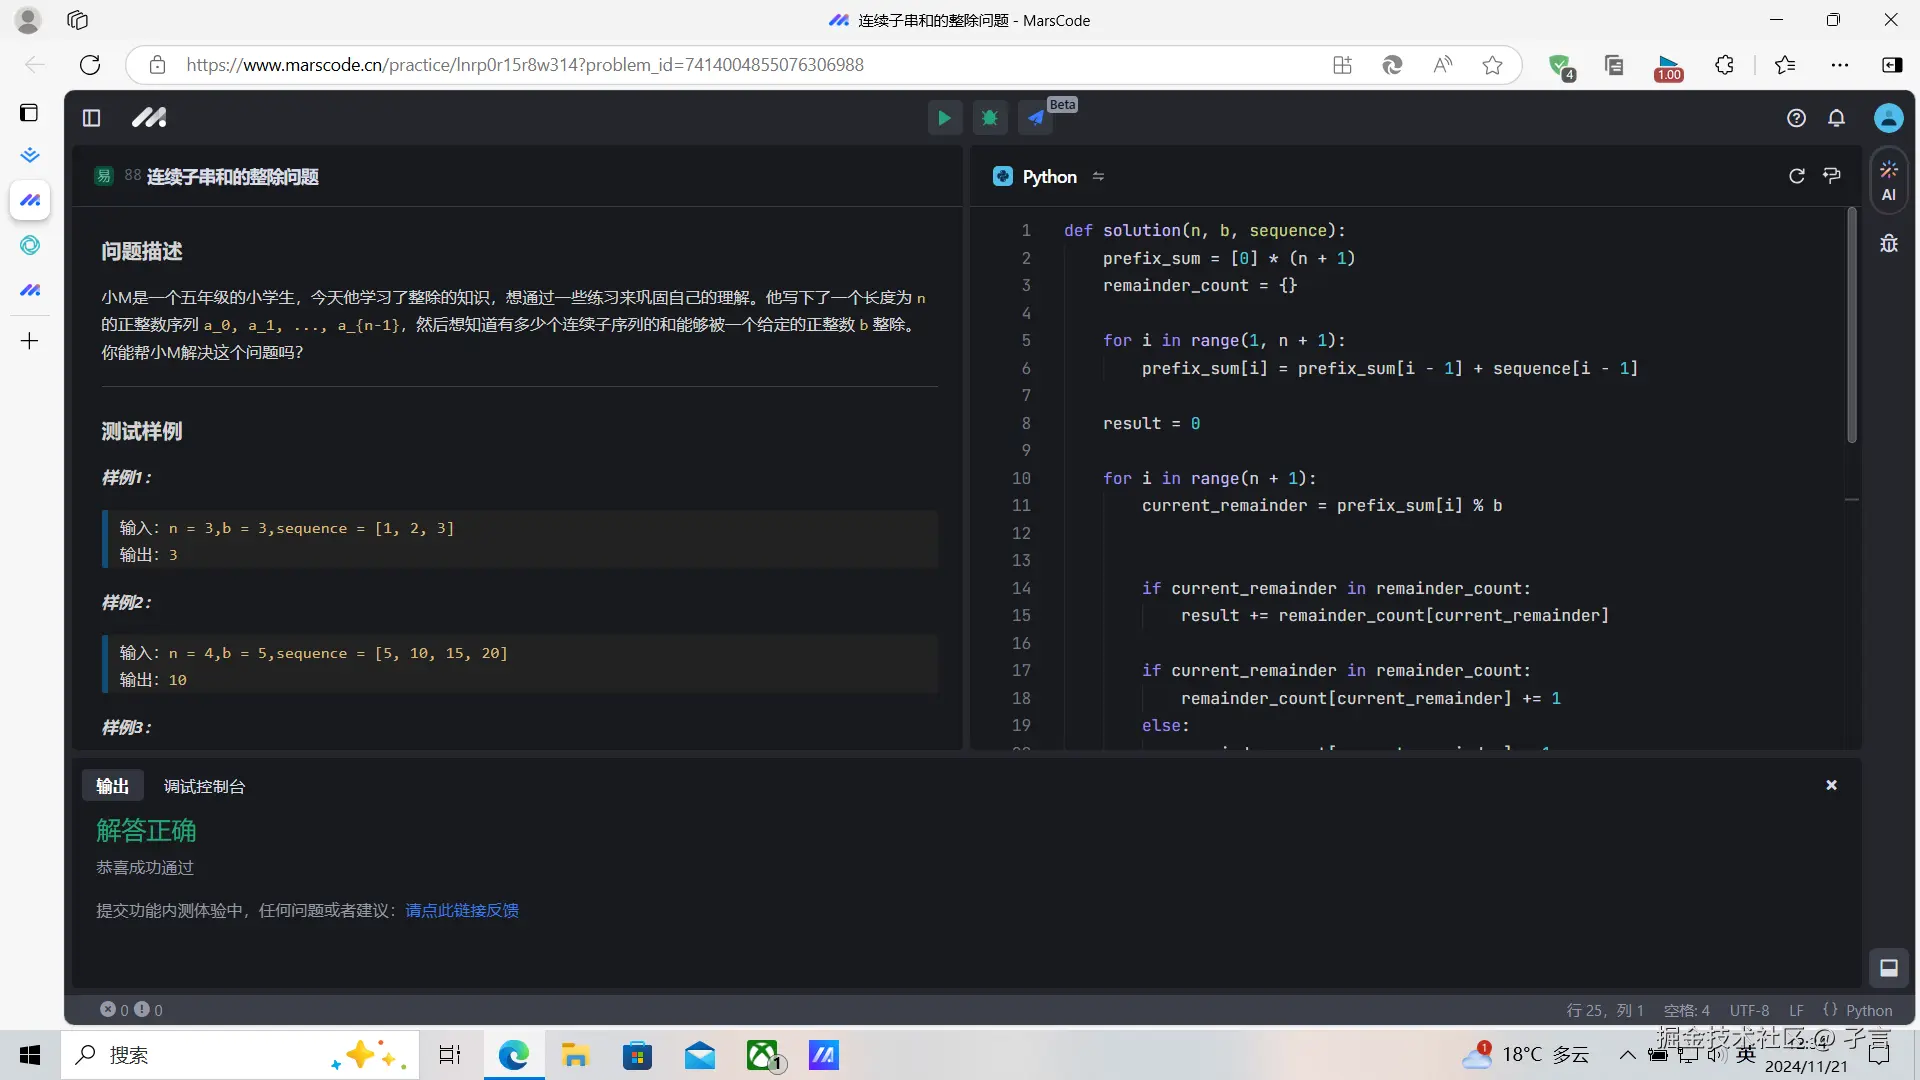Viewport: 1920px width, 1080px height.
Task: Toggle the left sidebar panel layout
Action: (x=91, y=118)
